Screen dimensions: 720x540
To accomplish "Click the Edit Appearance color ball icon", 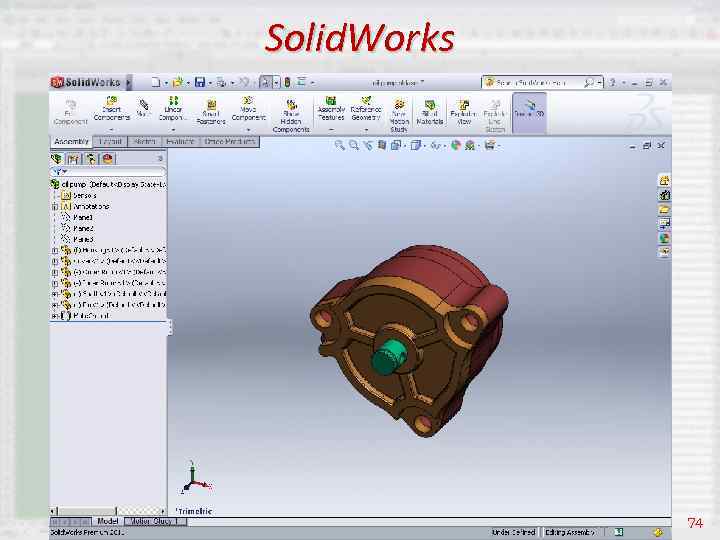I will click(x=456, y=146).
